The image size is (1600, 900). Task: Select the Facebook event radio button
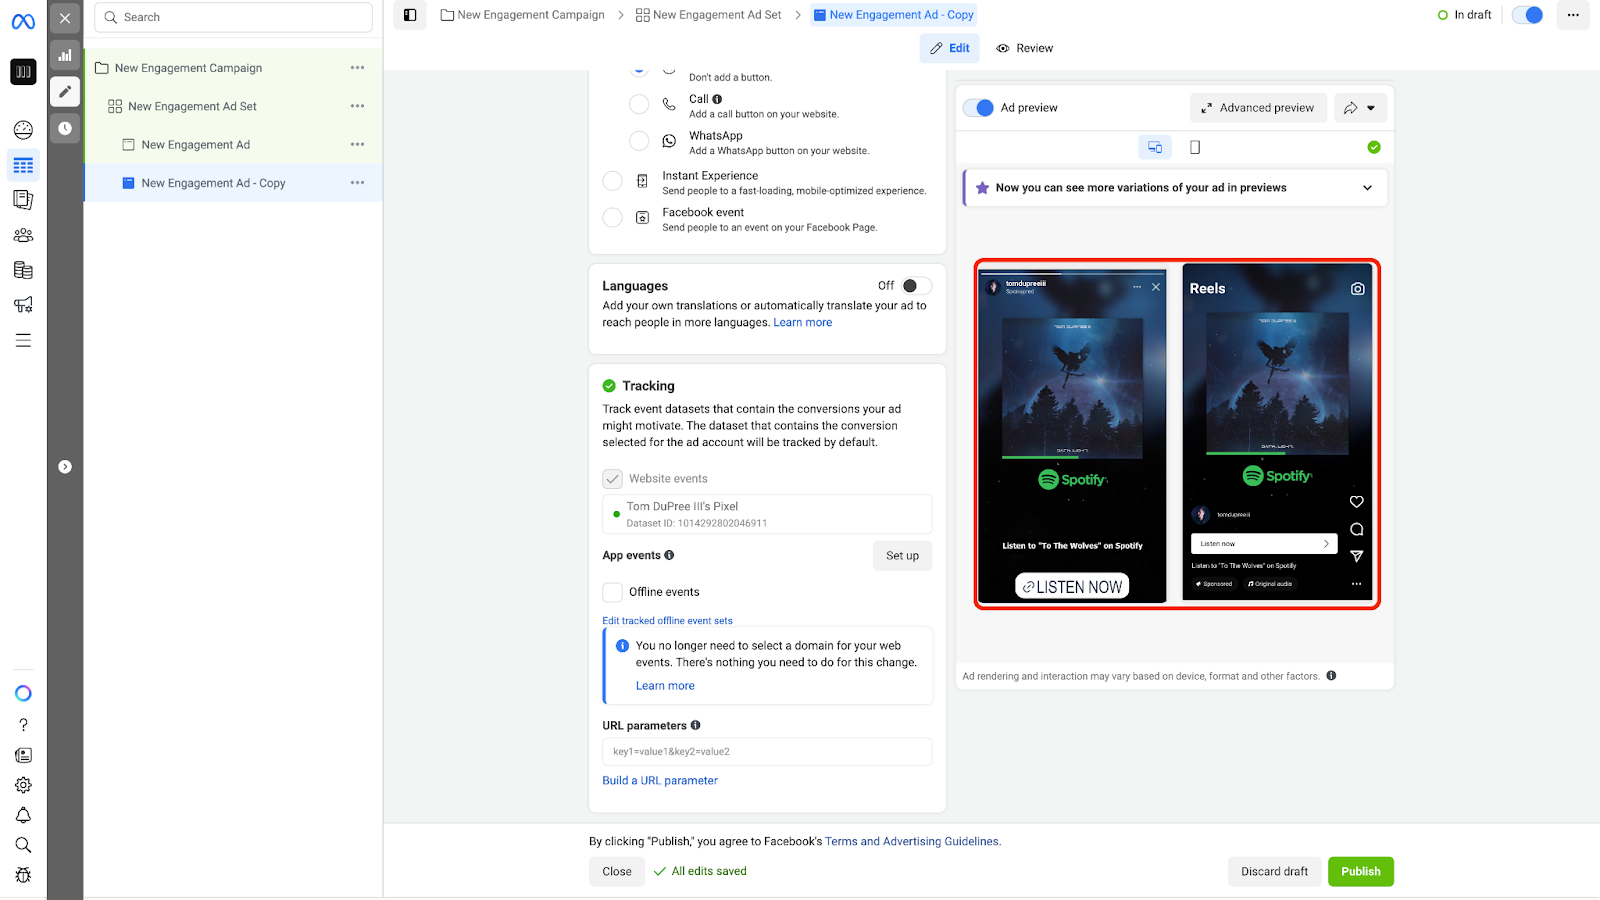tap(613, 217)
